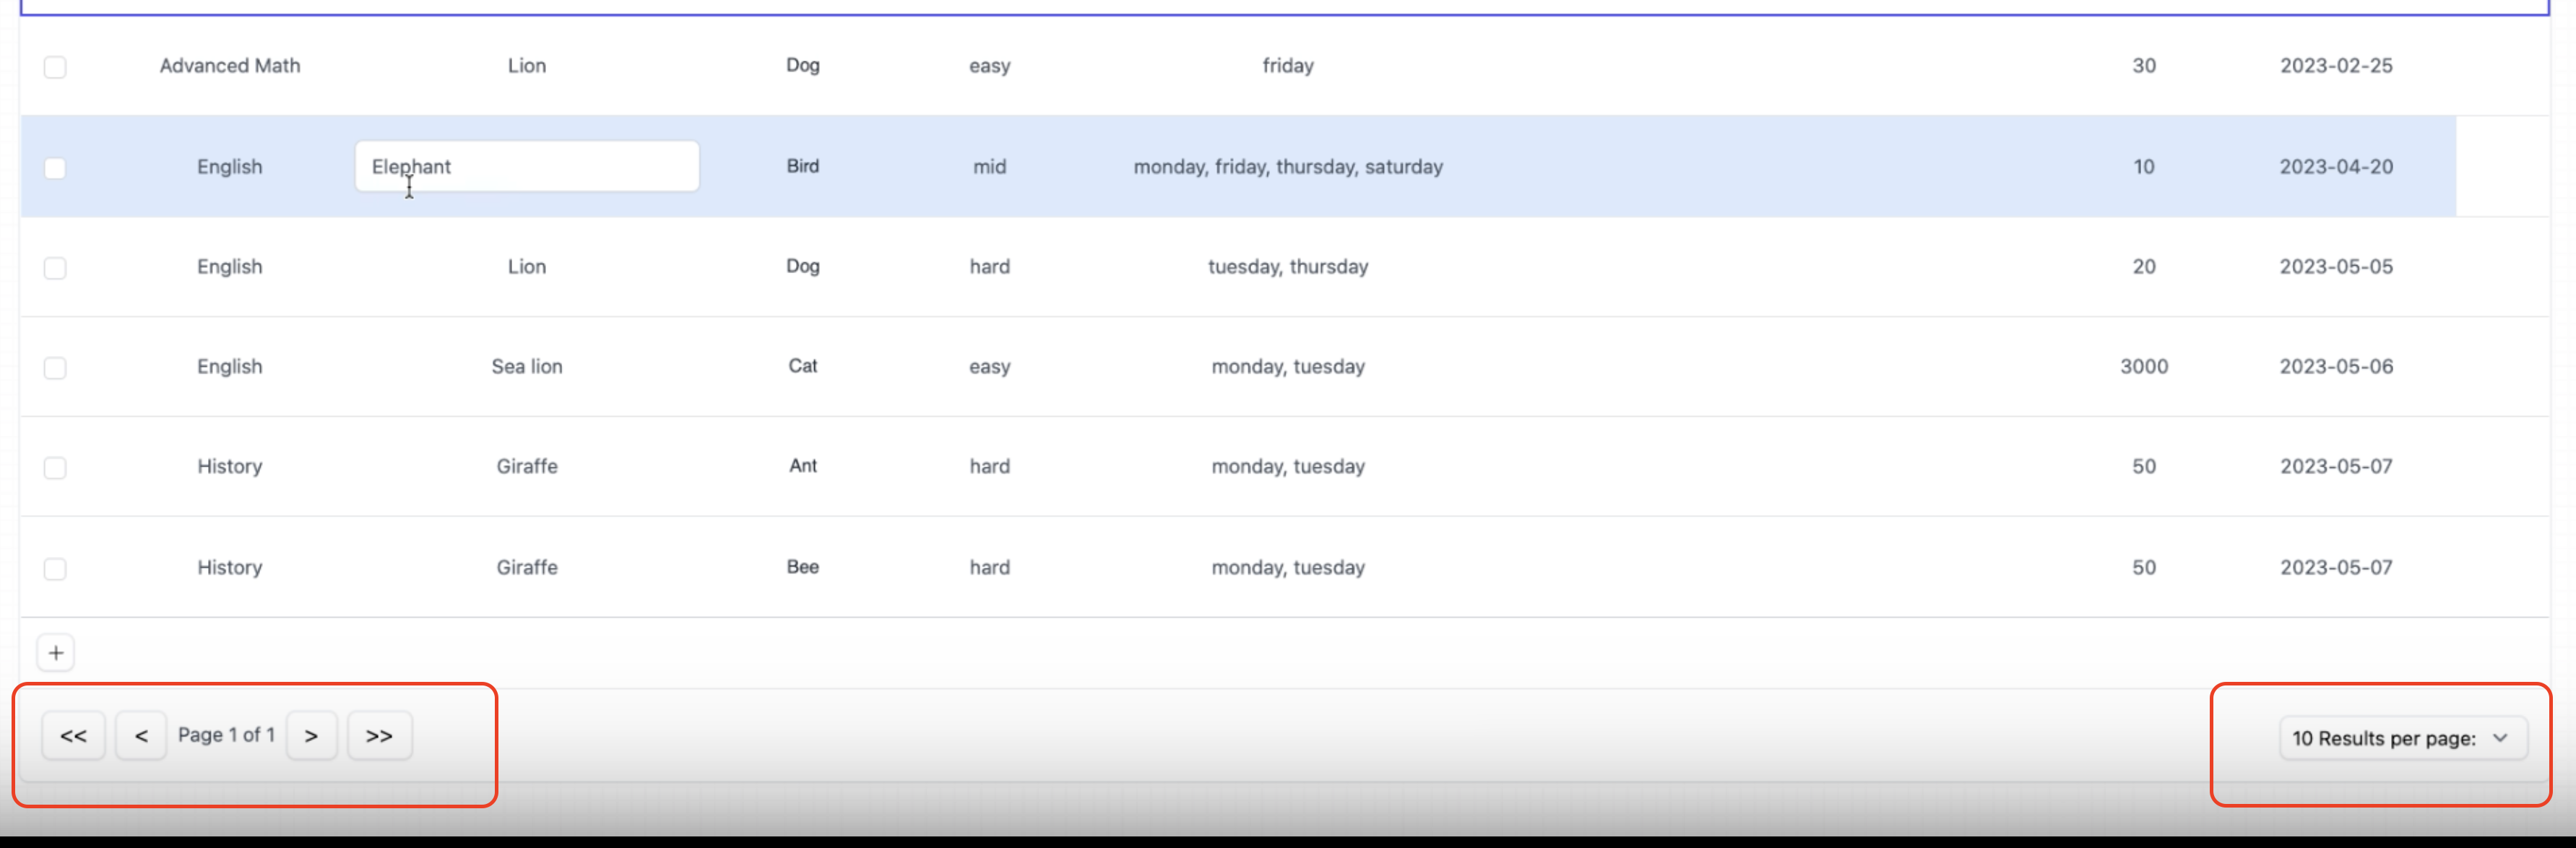
Task: Check the History row containing Bee
Action: 55,567
